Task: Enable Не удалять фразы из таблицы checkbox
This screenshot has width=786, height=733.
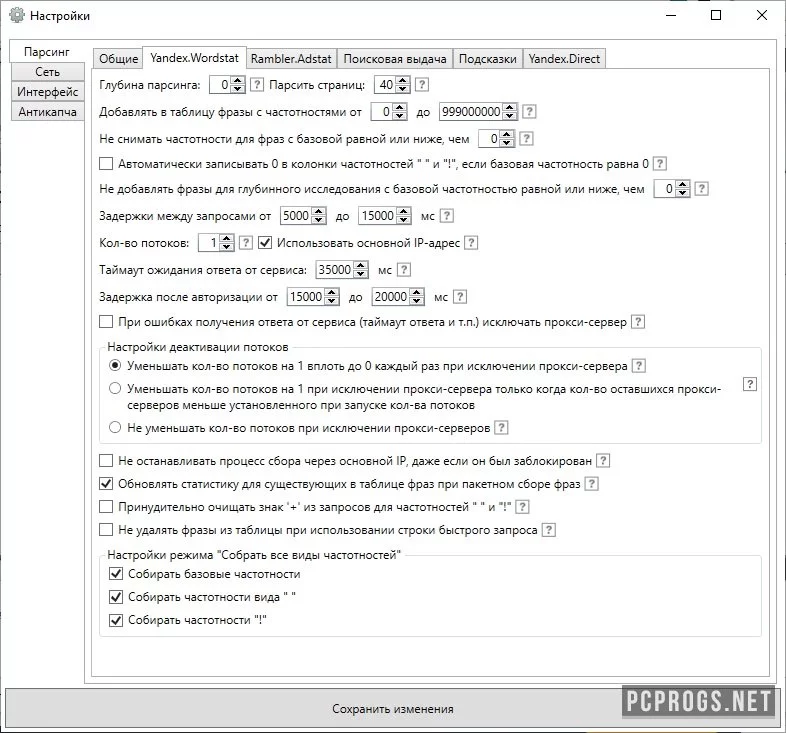Action: pos(106,529)
